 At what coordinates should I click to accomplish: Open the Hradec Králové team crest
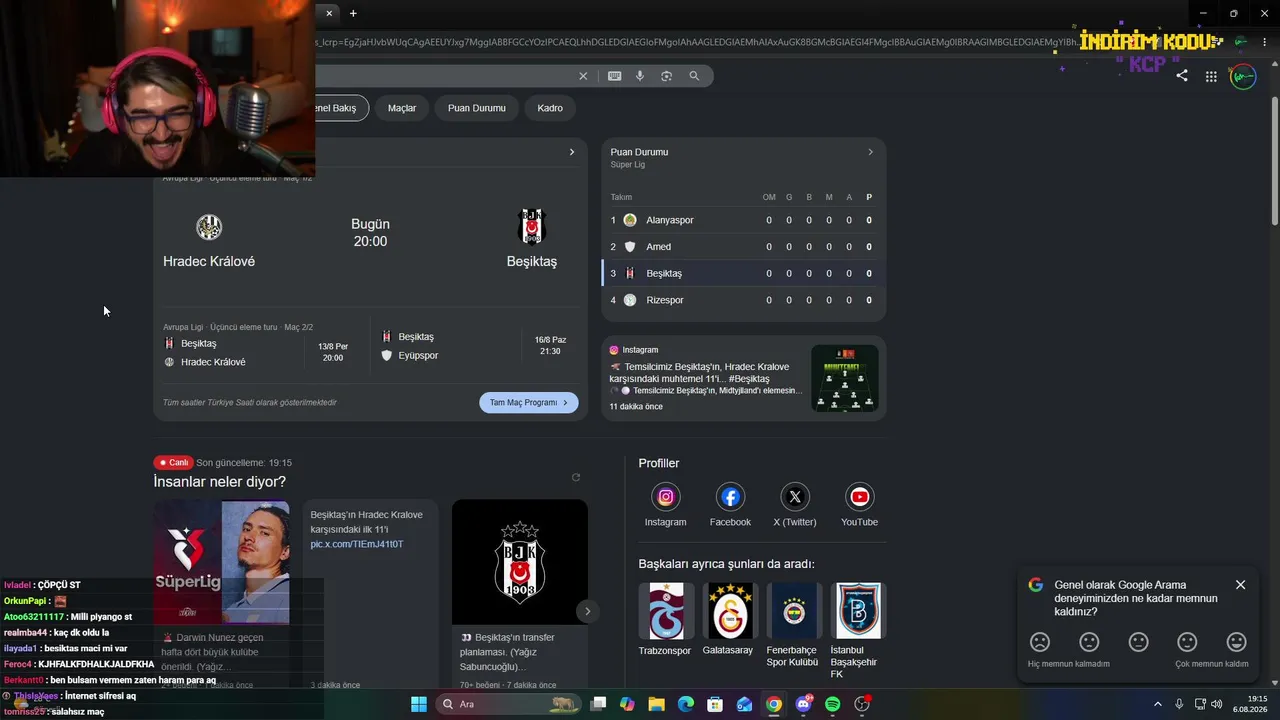click(x=209, y=227)
